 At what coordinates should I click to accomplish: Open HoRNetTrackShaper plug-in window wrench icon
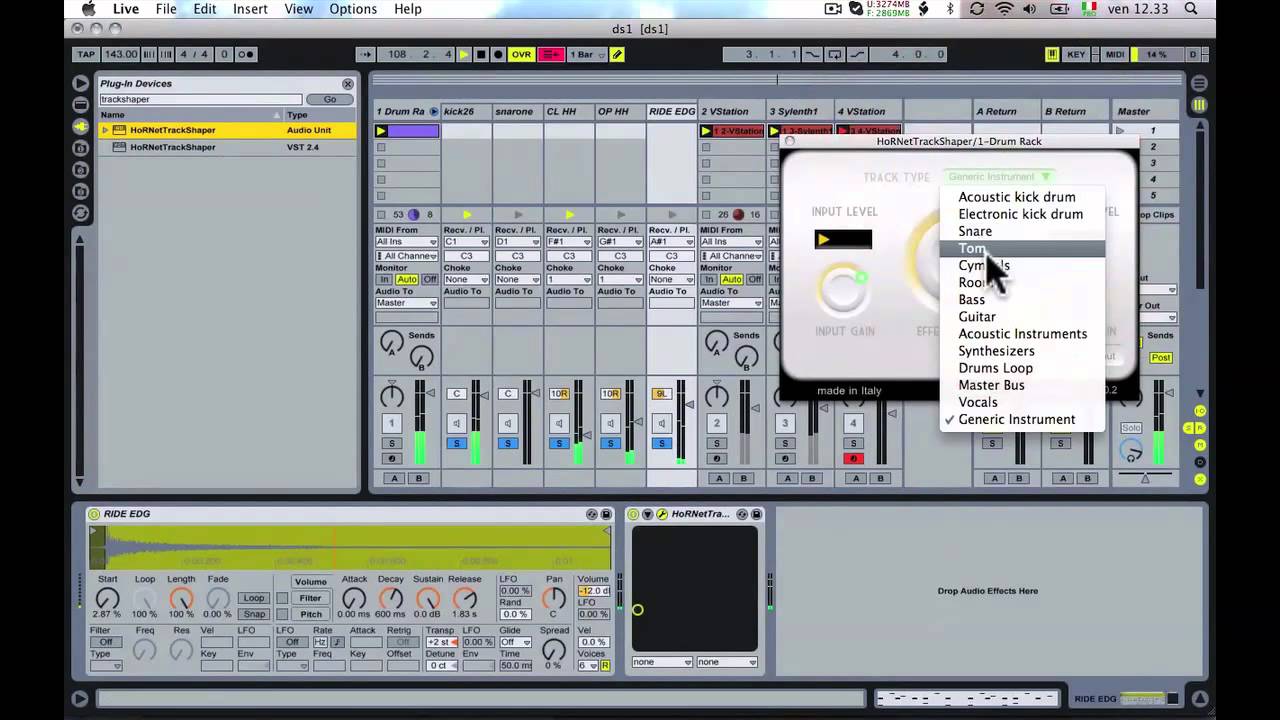661,514
